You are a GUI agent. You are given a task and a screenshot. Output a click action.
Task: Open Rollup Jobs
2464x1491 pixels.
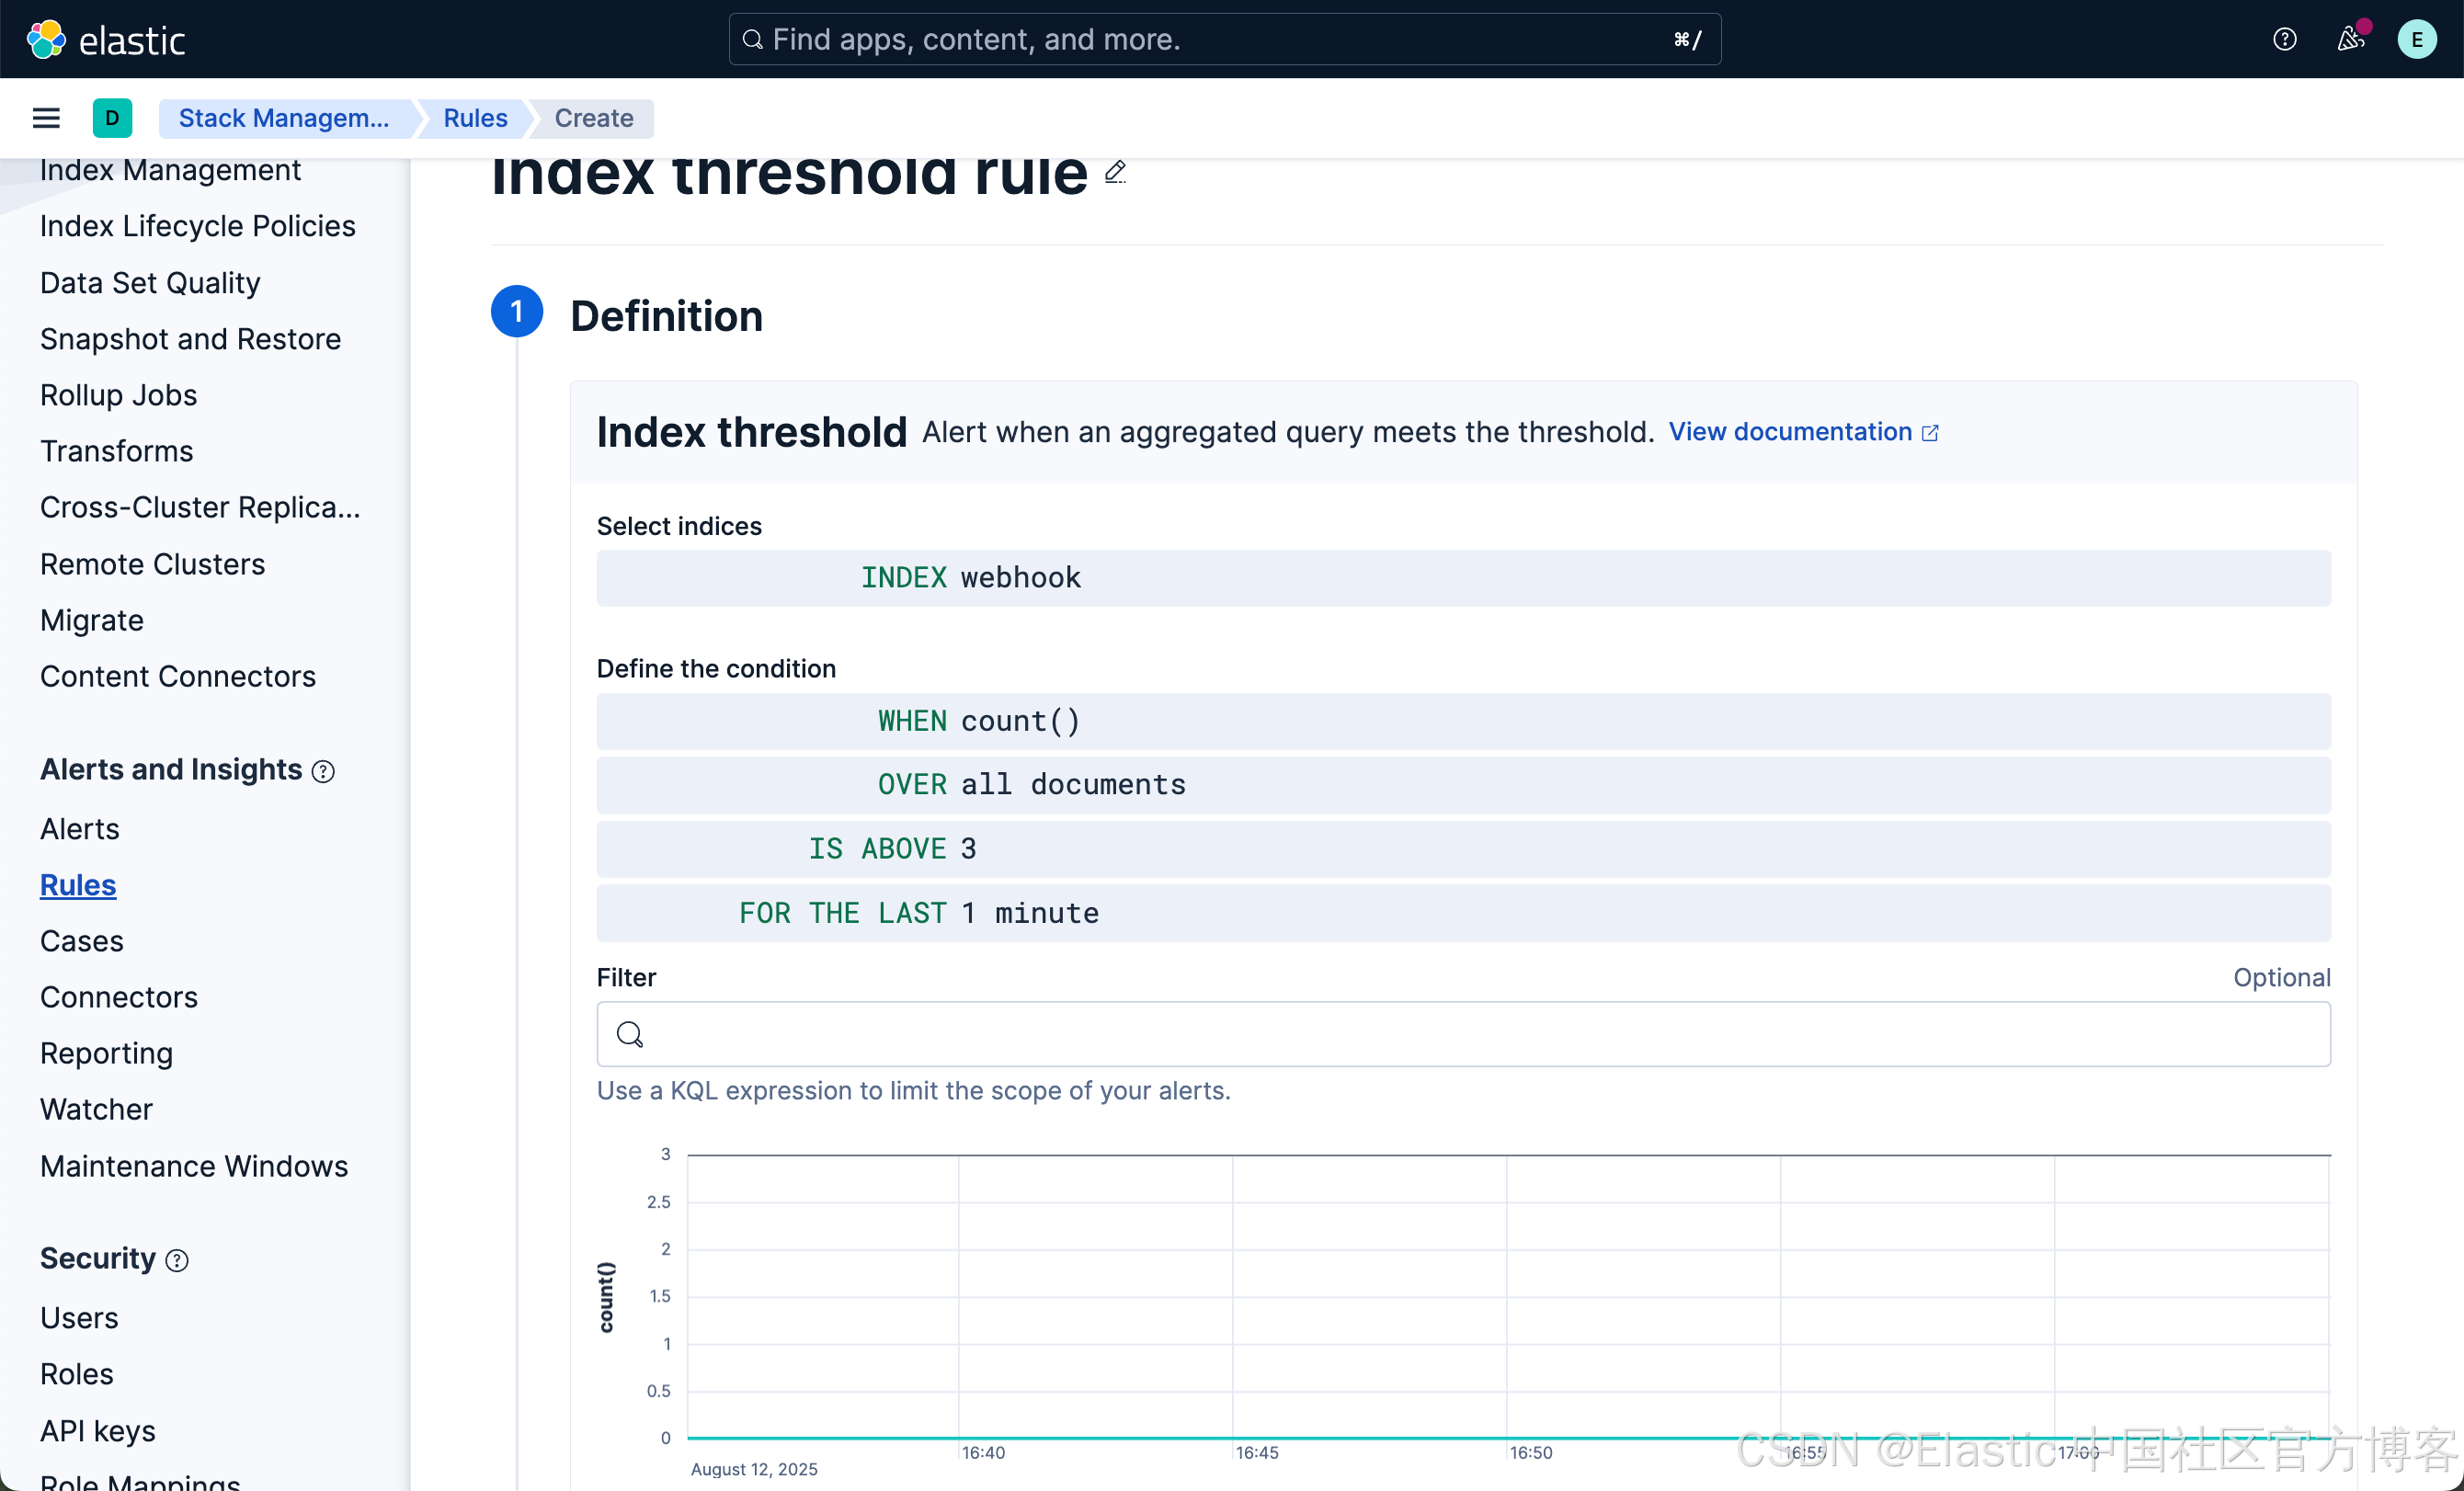point(118,395)
